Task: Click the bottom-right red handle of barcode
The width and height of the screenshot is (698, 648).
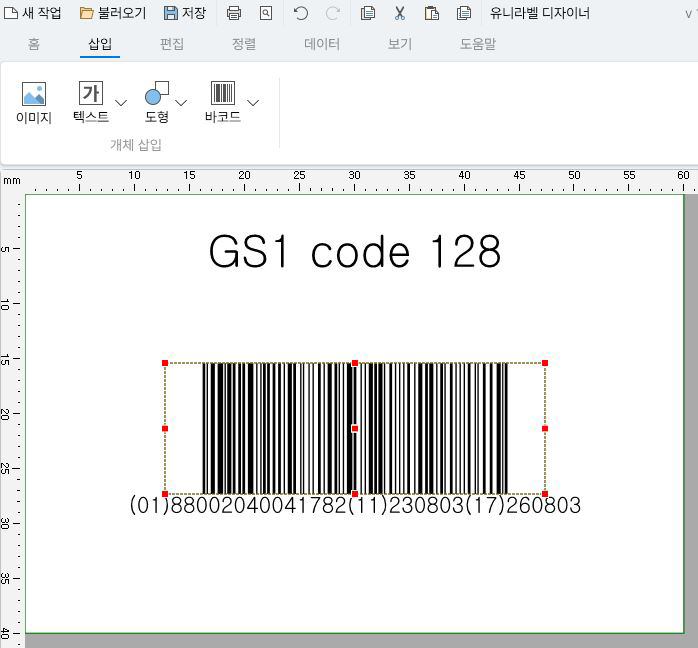Action: tap(545, 494)
